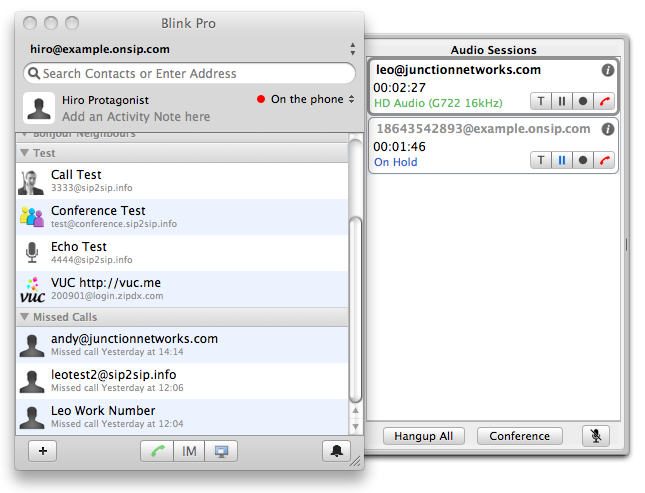Viewport: 645px width, 493px height.
Task: Select the Conference Test contact
Action: (x=182, y=217)
